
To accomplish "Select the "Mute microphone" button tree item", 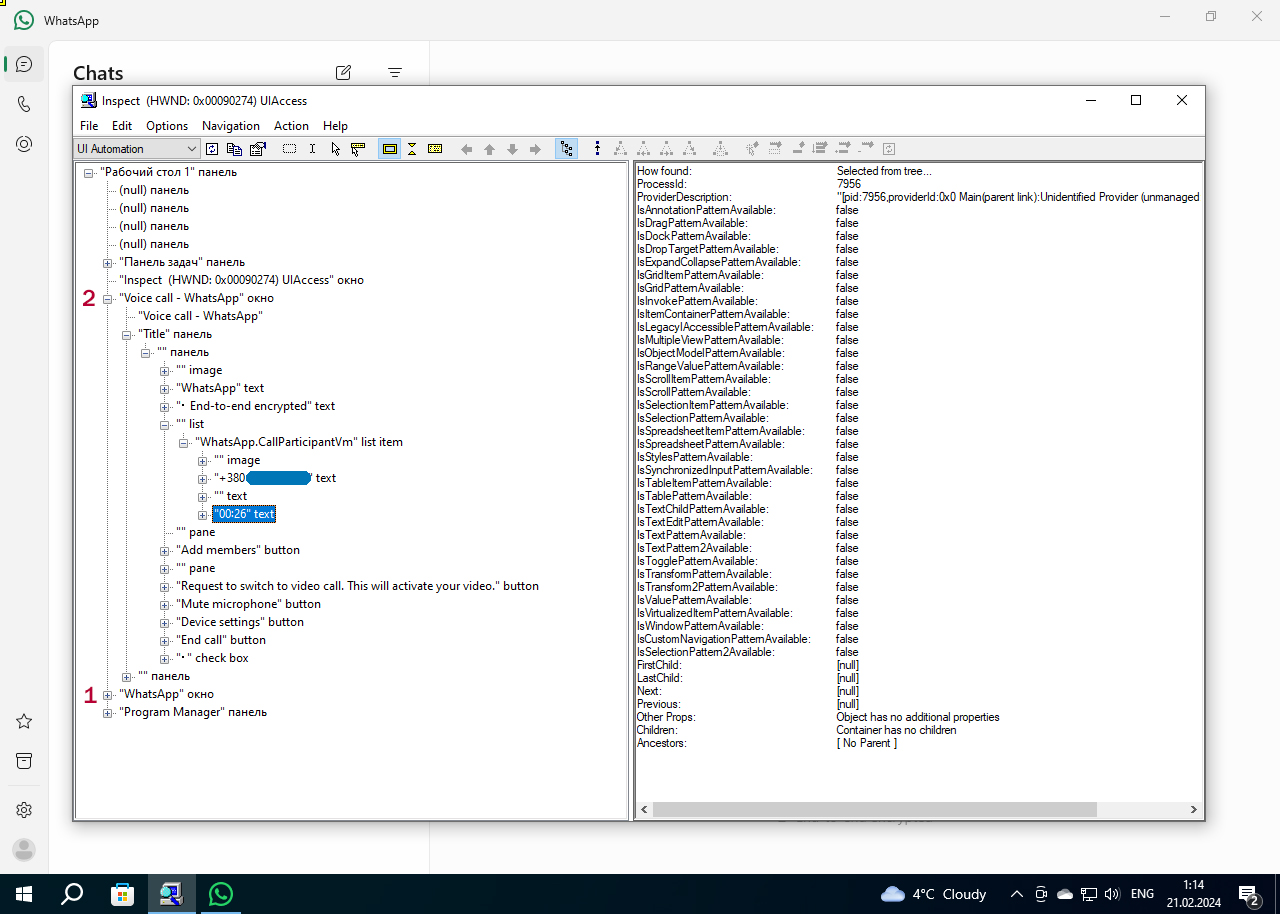I will (x=249, y=604).
